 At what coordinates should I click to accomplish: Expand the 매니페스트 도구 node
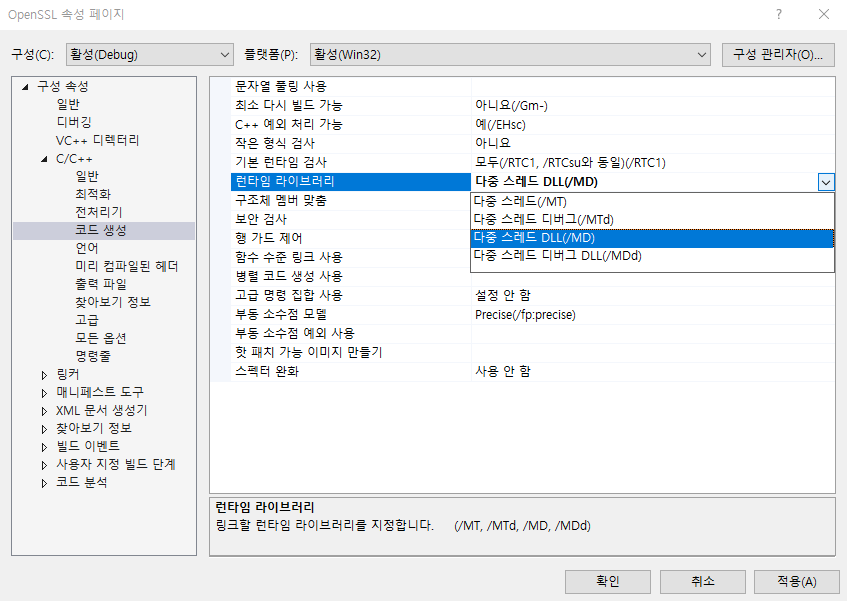(x=44, y=393)
